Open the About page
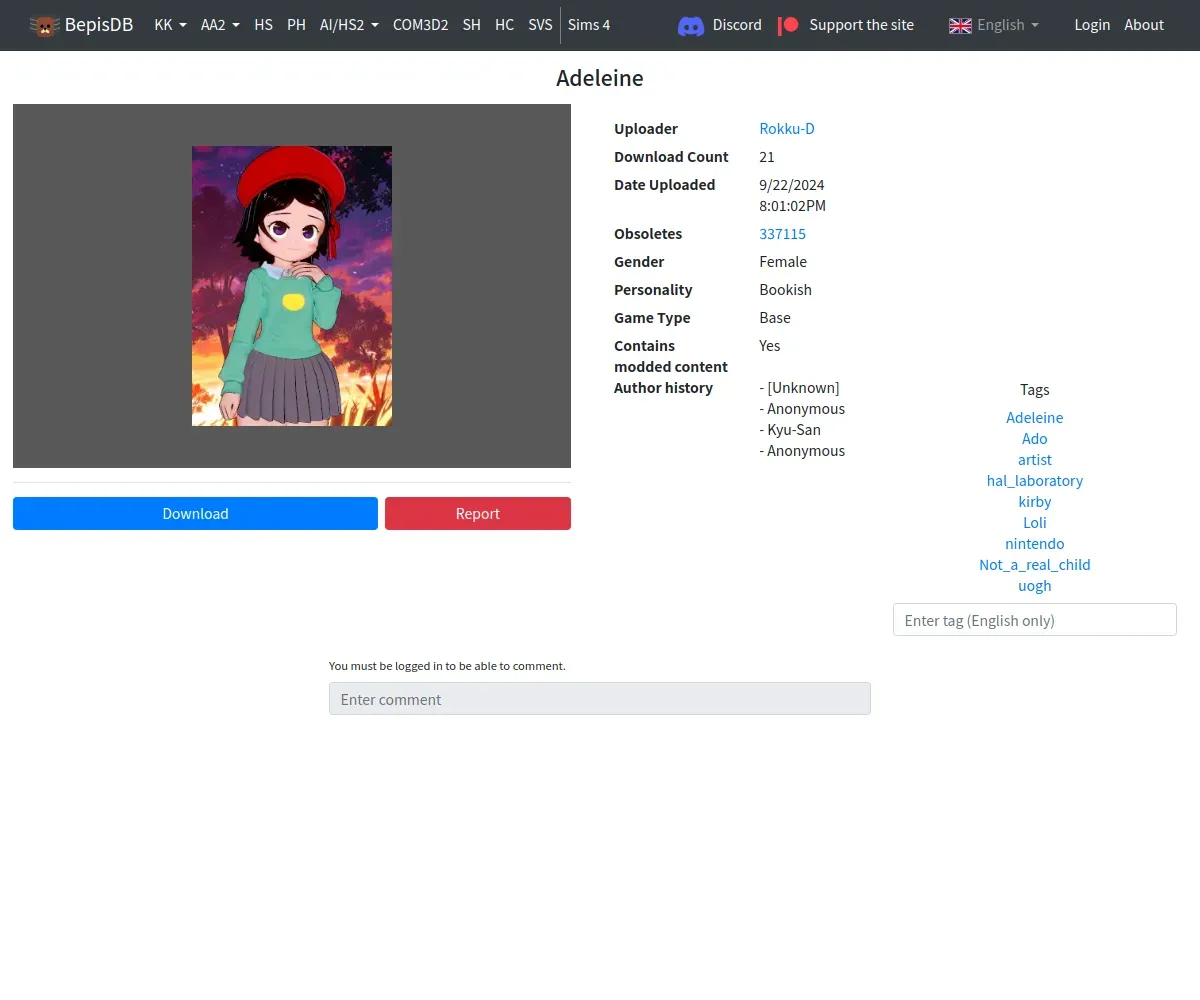 coord(1144,25)
